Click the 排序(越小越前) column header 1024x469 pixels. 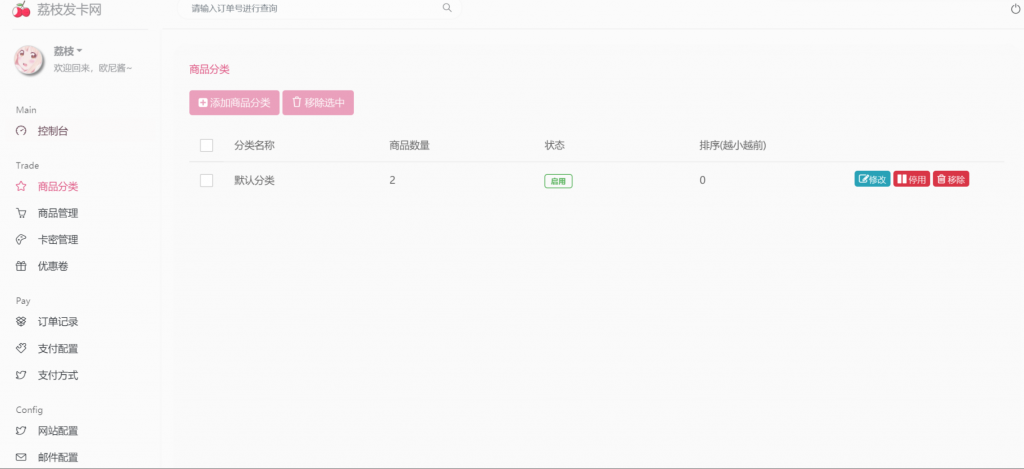click(733, 146)
